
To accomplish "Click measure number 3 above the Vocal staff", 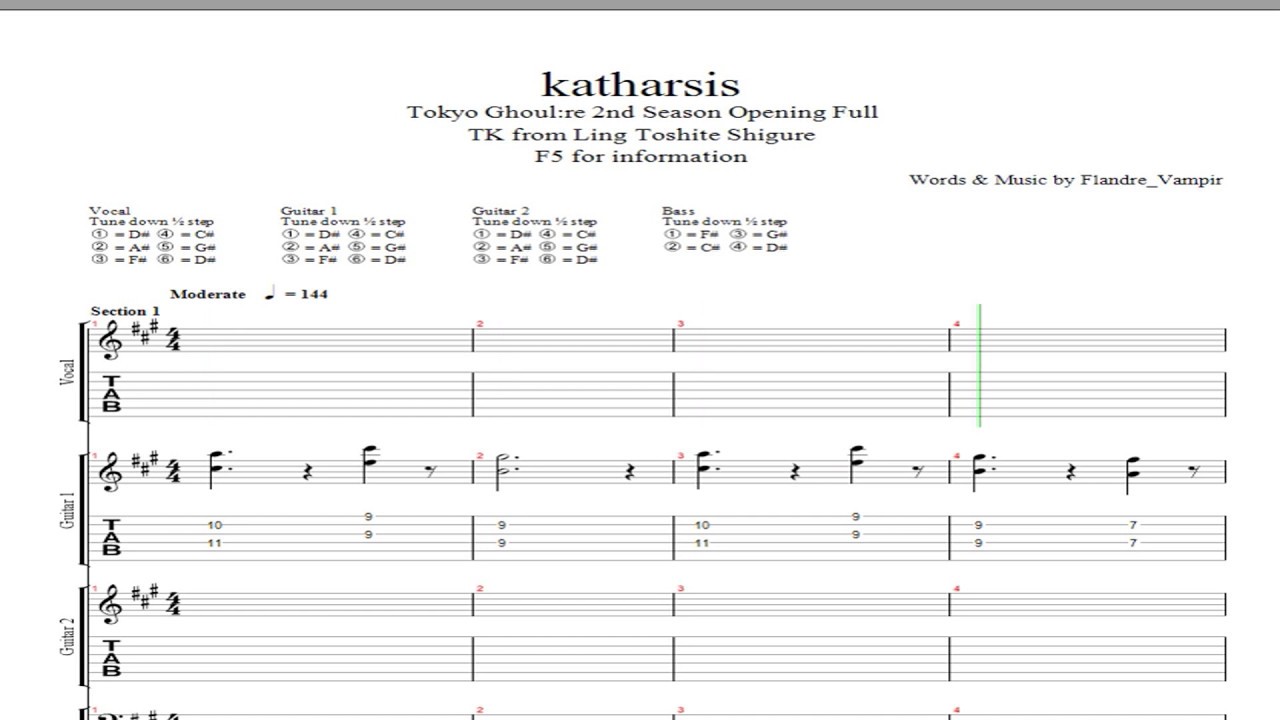I will coord(680,323).
